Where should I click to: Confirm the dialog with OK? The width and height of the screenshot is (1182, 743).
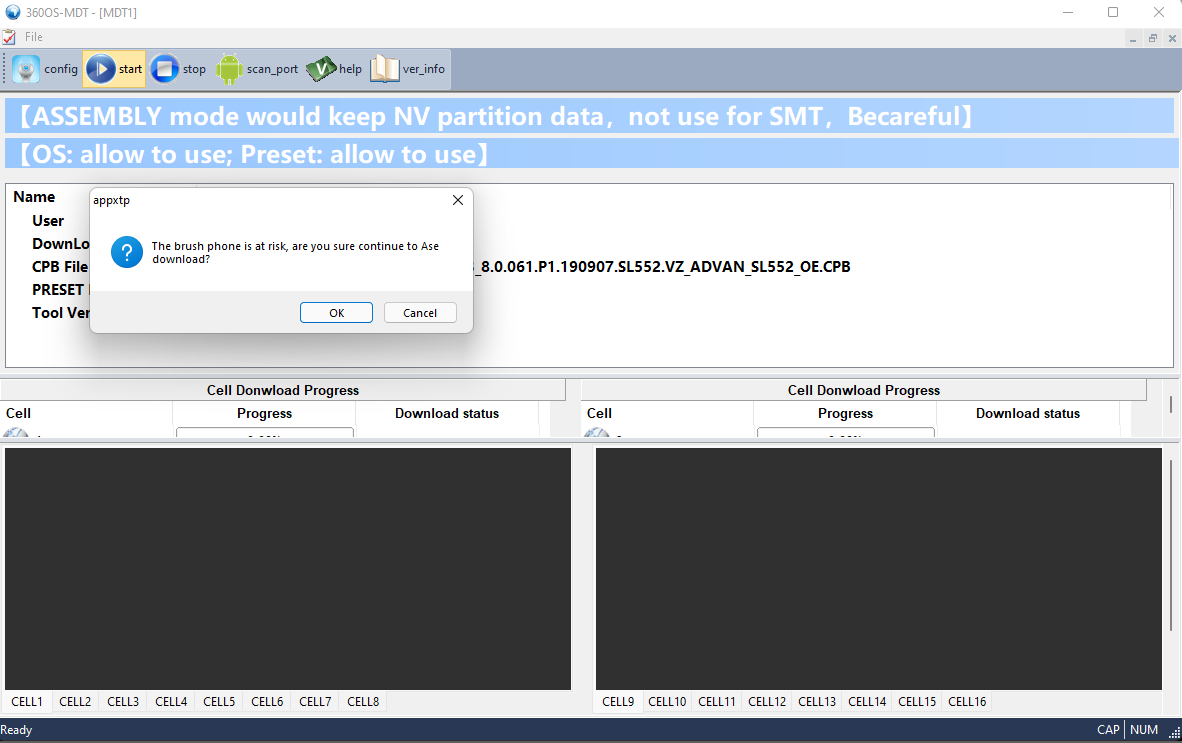336,313
